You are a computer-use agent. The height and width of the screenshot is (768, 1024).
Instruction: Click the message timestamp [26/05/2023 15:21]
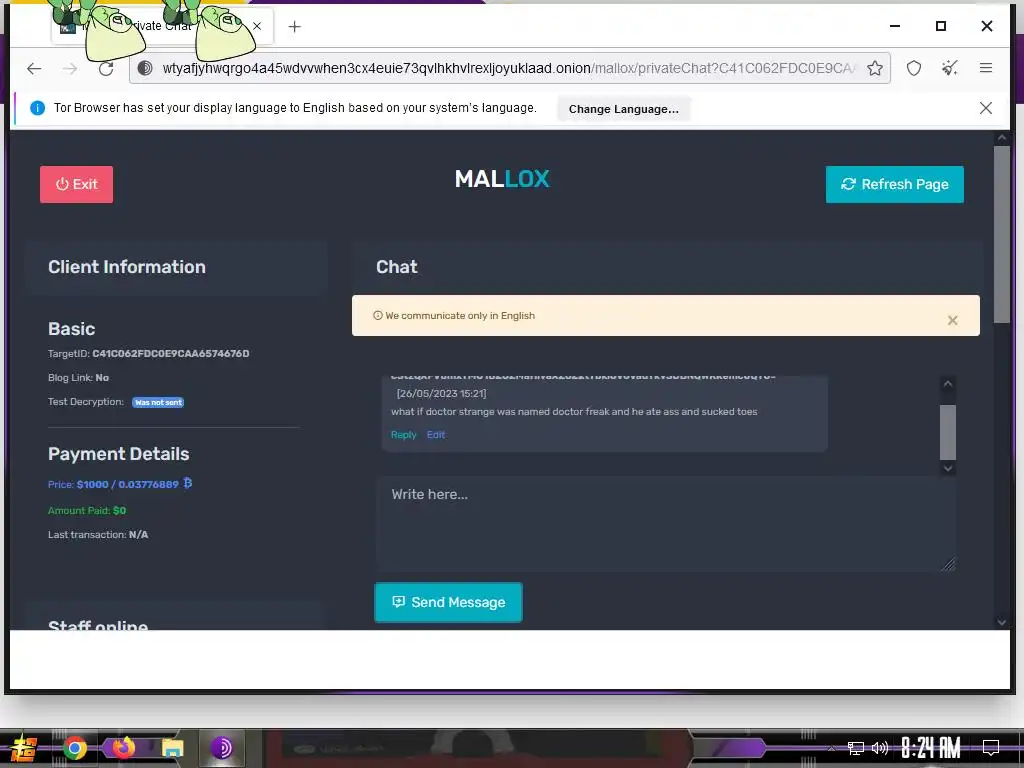pos(441,394)
